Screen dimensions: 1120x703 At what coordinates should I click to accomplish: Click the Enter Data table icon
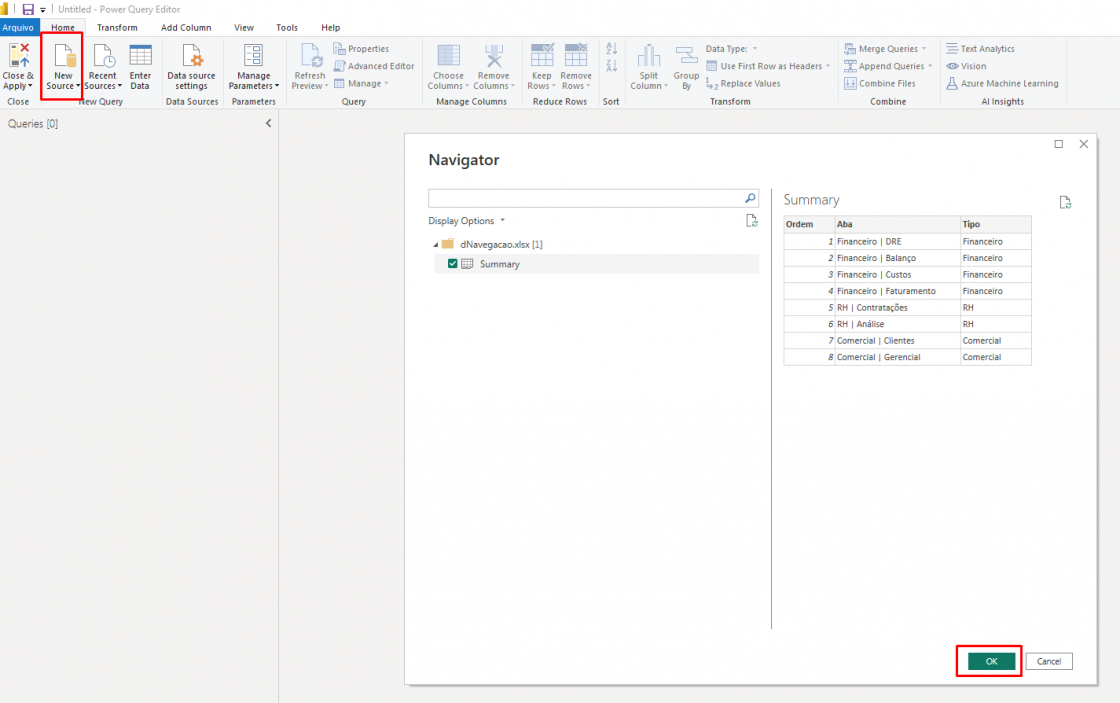coord(140,56)
